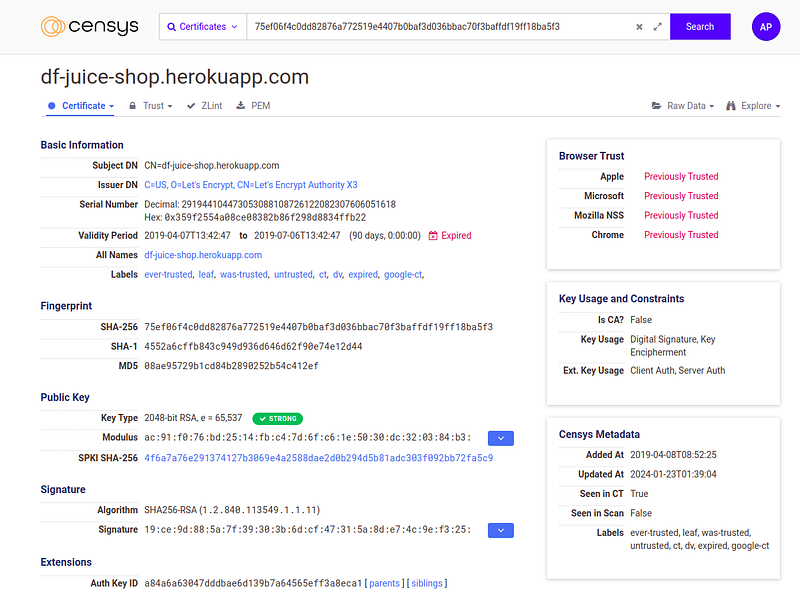This screenshot has height=593, width=800.
Task: Click the Key Usage value Digital Signature, Key Encipherment
Action: pyautogui.click(x=672, y=346)
